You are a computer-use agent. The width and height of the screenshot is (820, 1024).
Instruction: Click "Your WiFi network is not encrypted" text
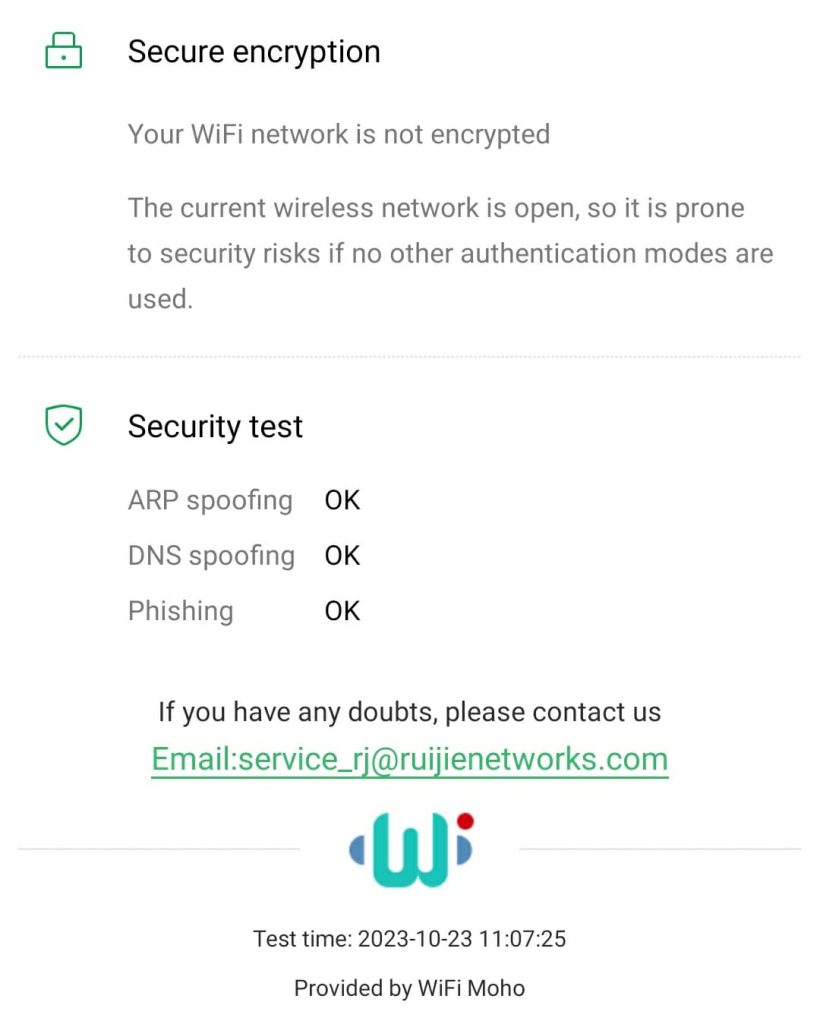338,134
